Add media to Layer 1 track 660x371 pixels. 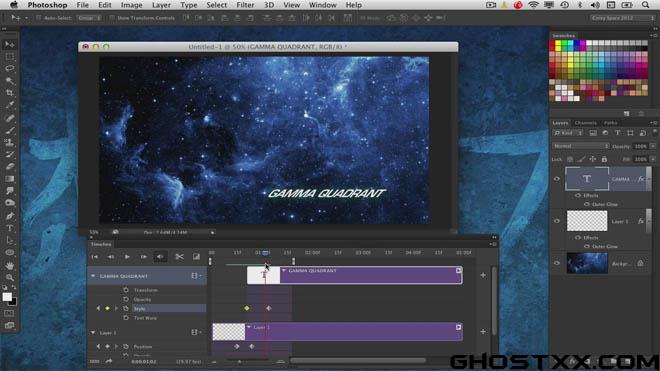483,332
